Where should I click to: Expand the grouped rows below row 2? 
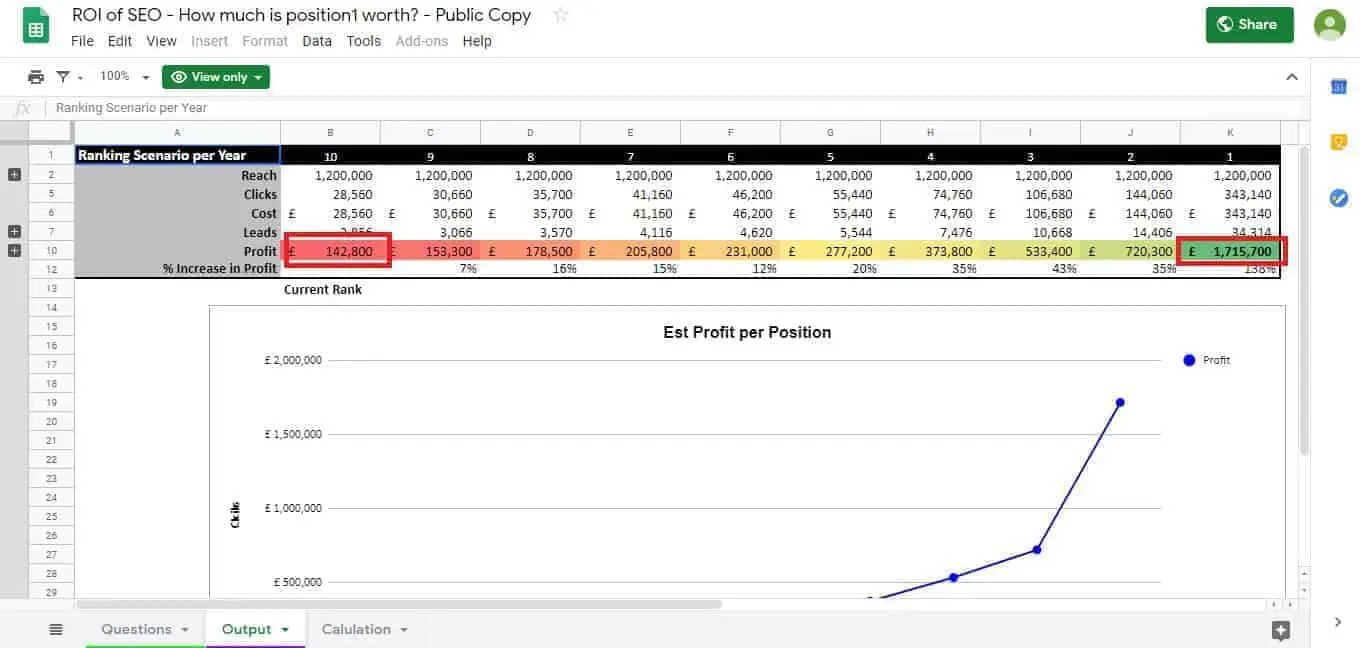[14, 175]
